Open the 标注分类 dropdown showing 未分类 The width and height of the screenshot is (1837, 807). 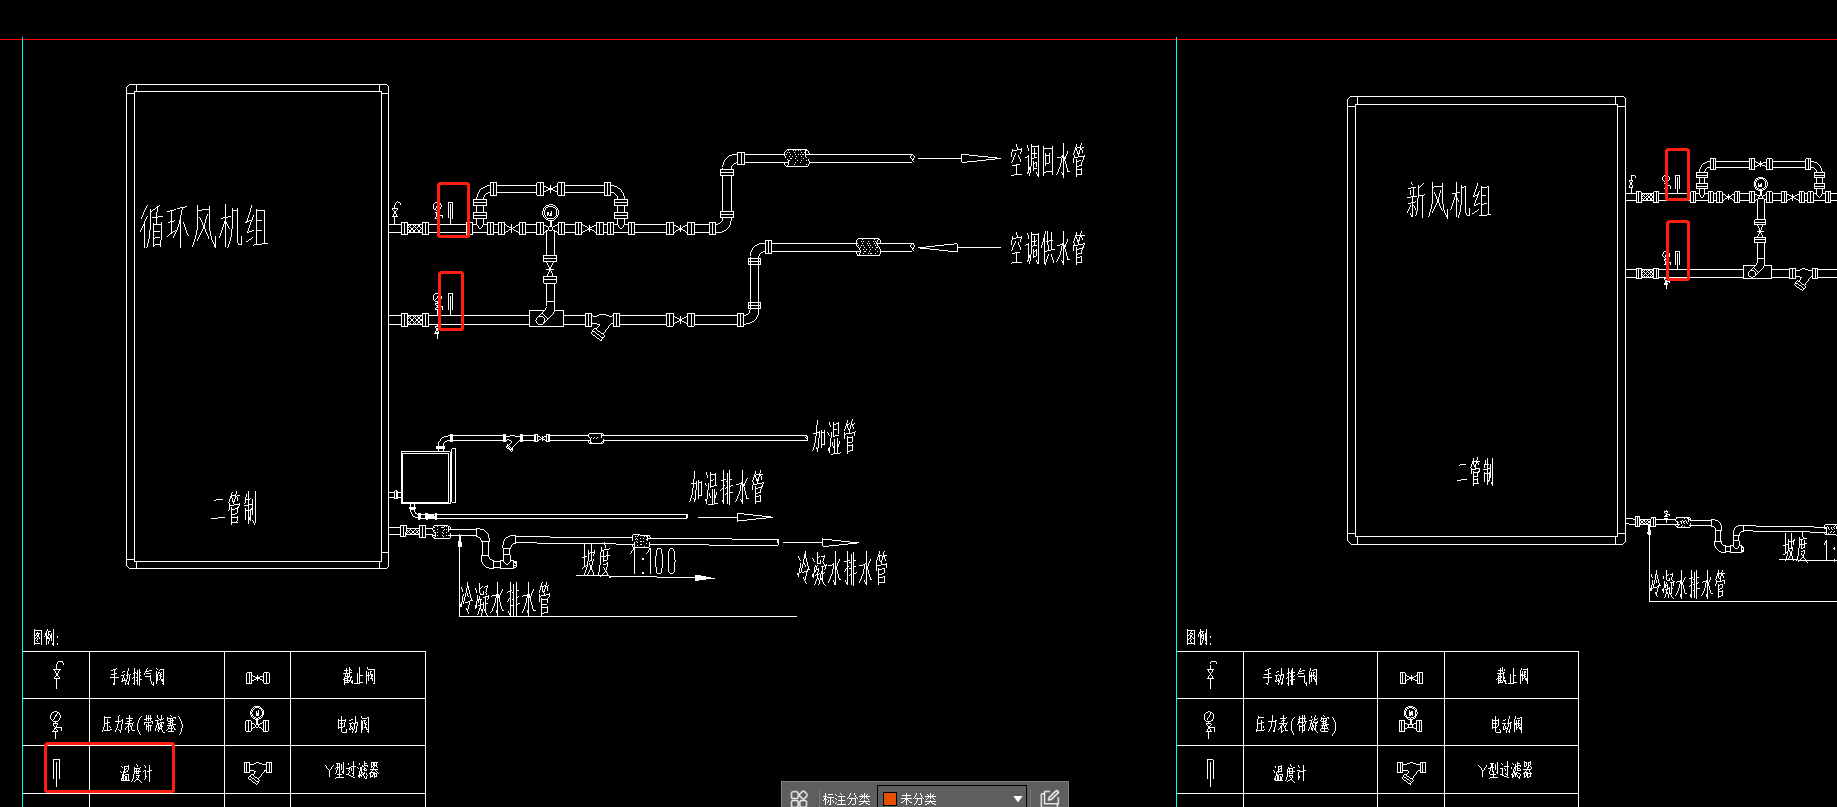(x=952, y=798)
